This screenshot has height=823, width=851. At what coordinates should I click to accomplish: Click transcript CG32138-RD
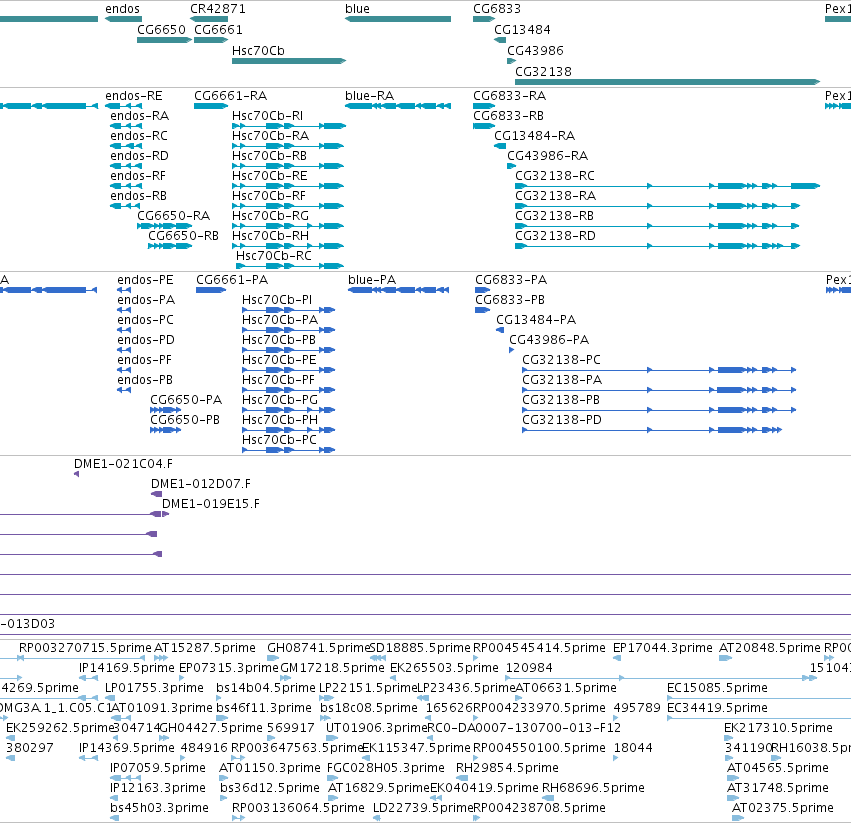click(x=555, y=236)
